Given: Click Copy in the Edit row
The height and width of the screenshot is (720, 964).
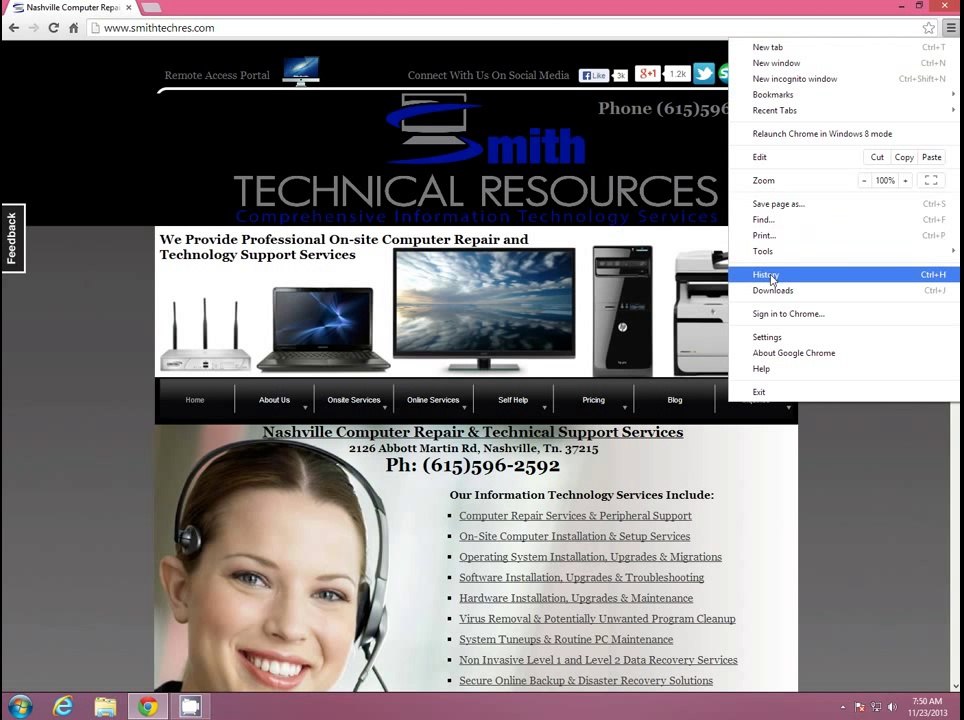Looking at the screenshot, I should pyautogui.click(x=904, y=157).
